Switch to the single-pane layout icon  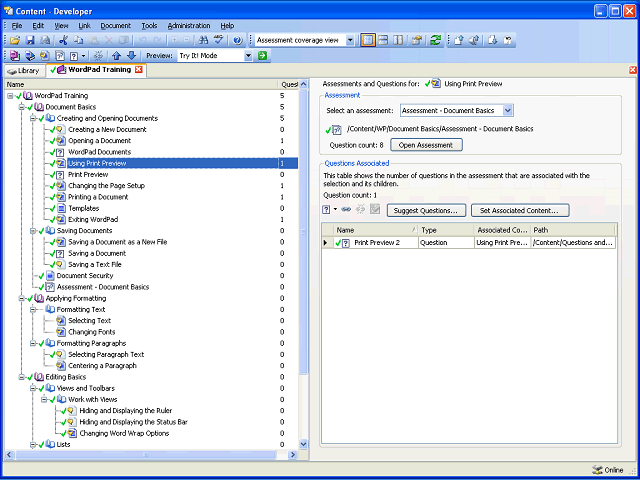(368, 40)
